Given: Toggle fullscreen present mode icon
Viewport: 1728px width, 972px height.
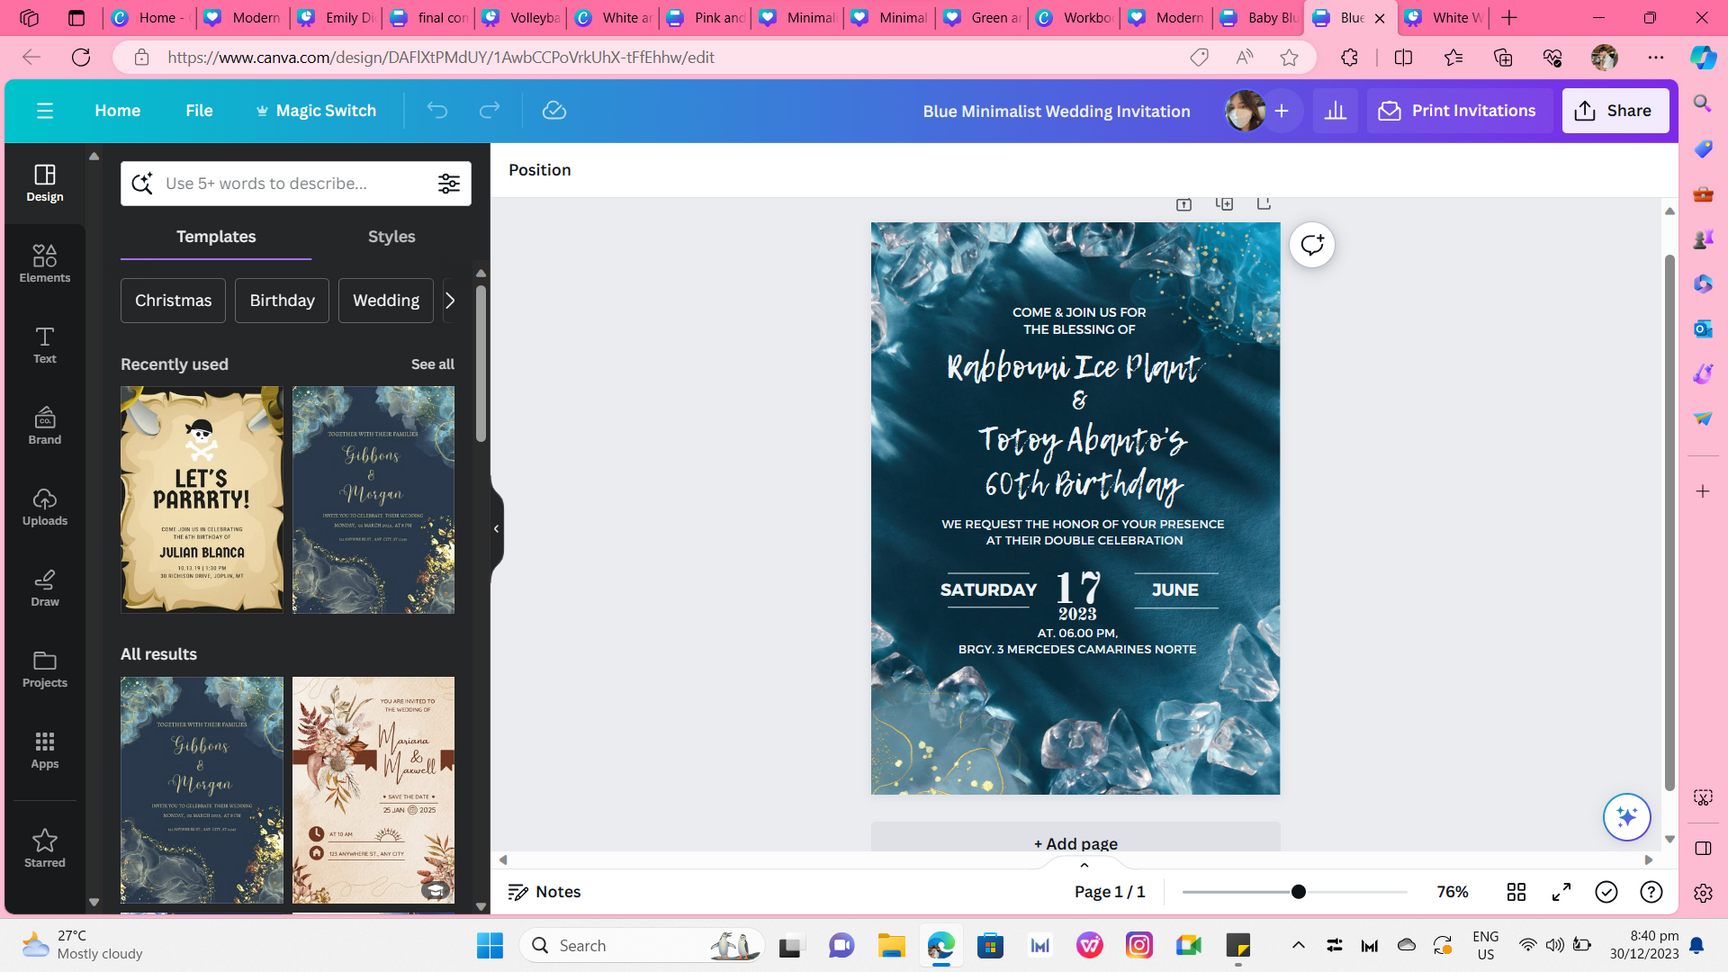Looking at the screenshot, I should (1561, 892).
